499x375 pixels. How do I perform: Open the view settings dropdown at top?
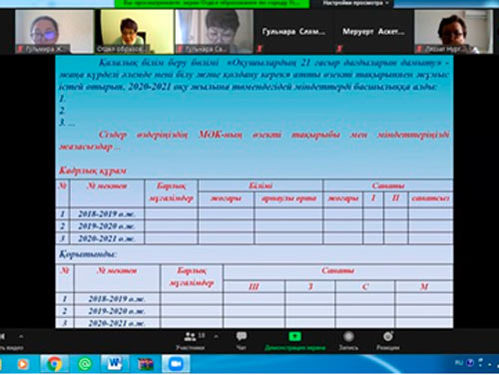tap(355, 3)
